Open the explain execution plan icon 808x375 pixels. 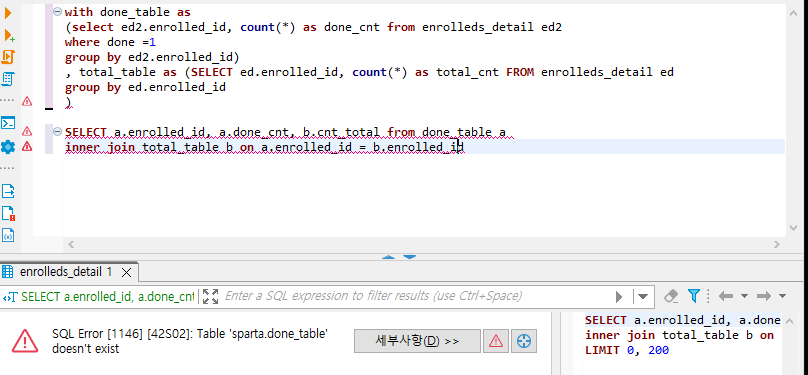pyautogui.click(x=8, y=79)
